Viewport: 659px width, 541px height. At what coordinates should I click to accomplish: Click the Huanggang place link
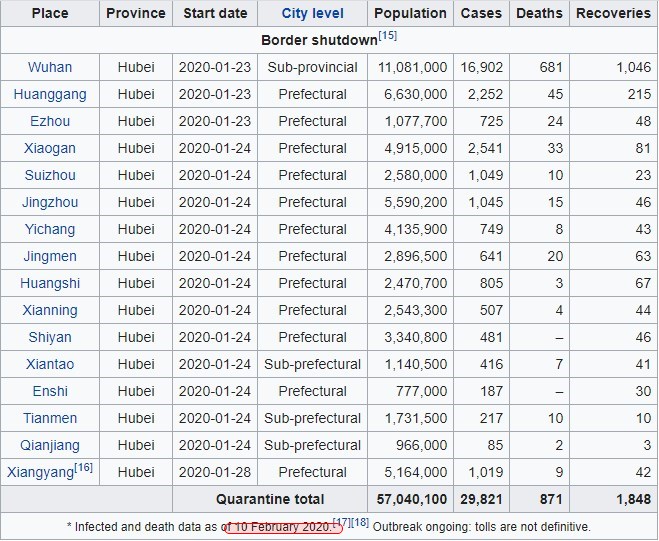pyautogui.click(x=50, y=95)
